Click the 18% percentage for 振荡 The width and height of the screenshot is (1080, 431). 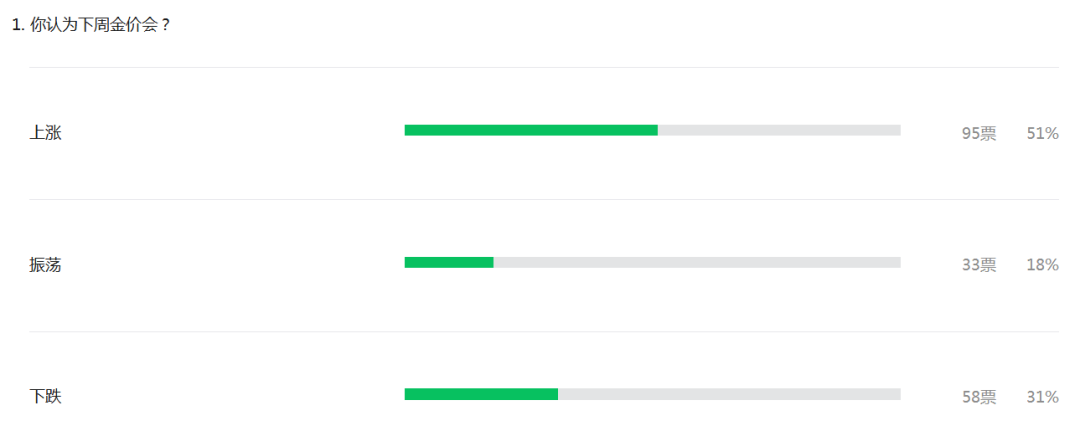1042,265
